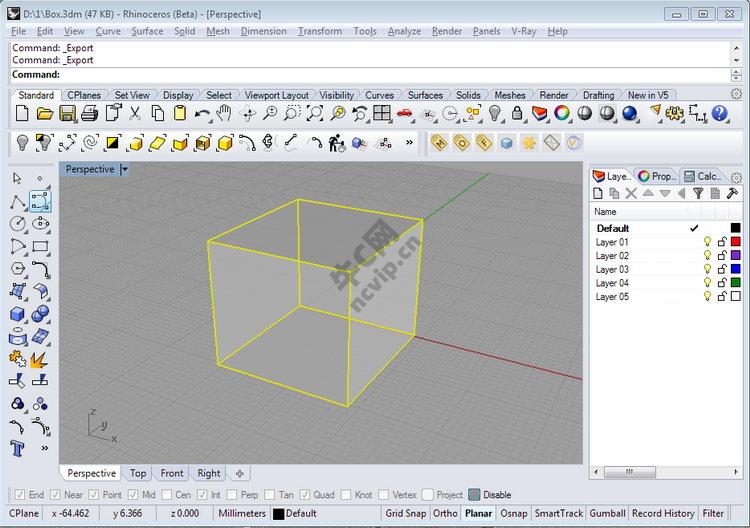Switch to the Front viewport tab
Viewport: 750px width, 528px height.
172,473
